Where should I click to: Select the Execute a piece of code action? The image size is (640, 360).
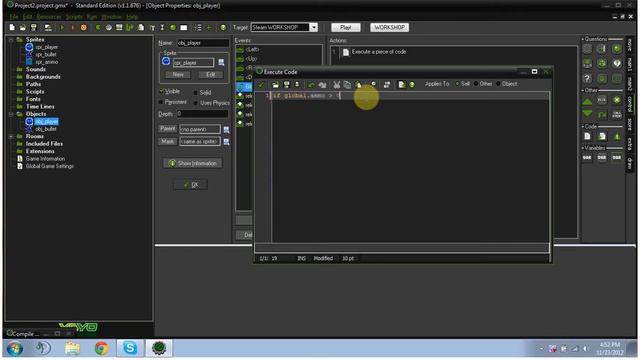tap(379, 52)
